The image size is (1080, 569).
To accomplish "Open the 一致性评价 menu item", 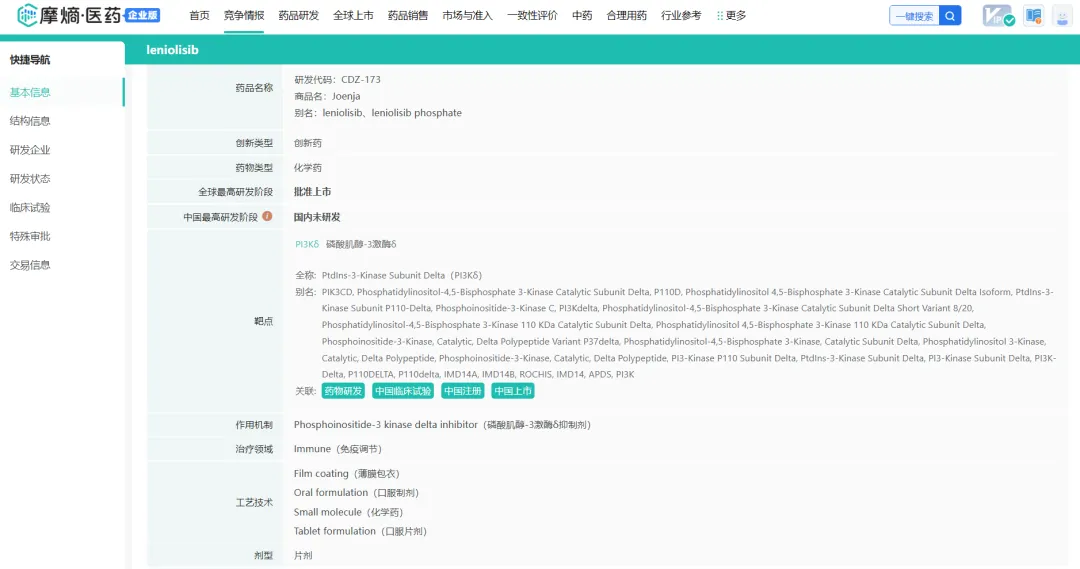I will pos(532,16).
